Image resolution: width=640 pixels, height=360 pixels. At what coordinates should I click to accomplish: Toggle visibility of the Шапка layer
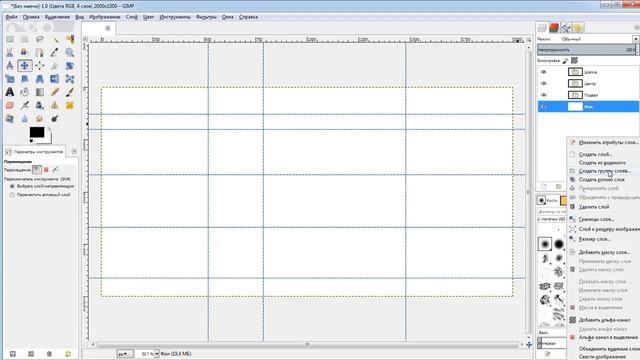(543, 72)
